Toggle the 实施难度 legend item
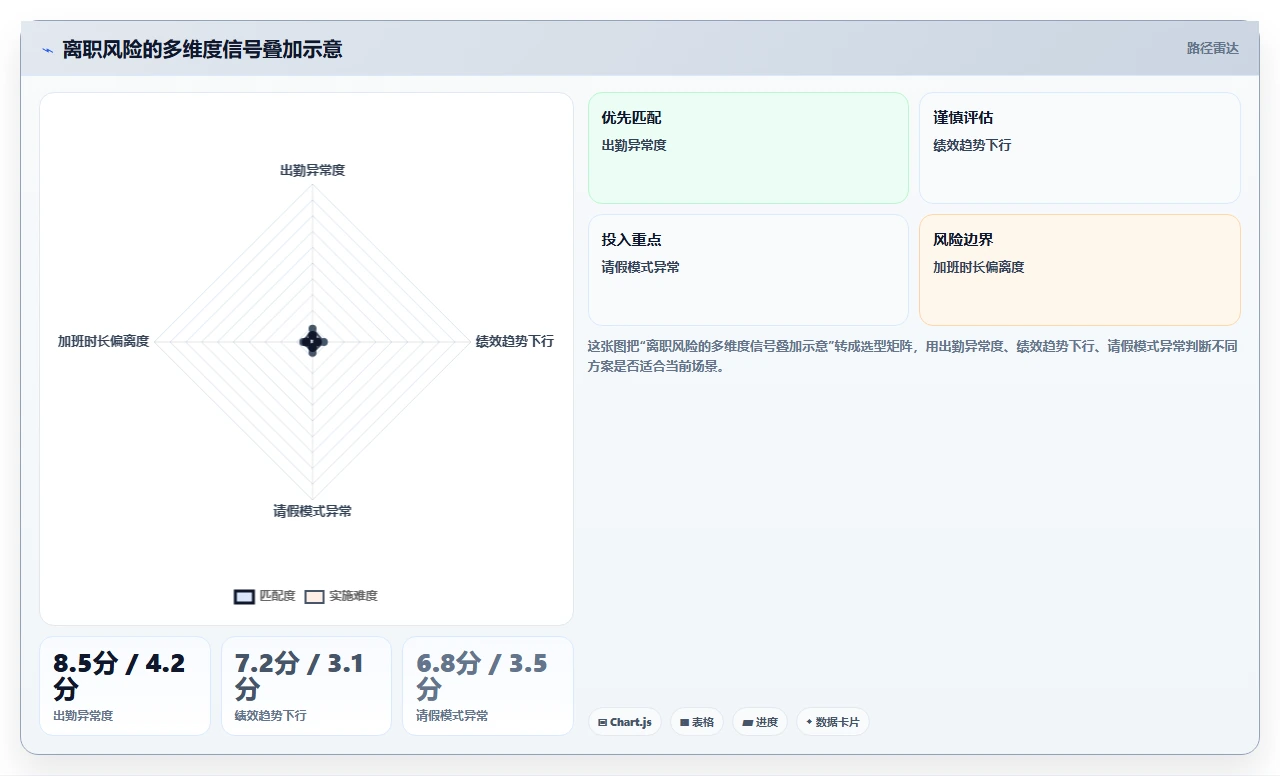The height and width of the screenshot is (776, 1280). pyautogui.click(x=341, y=596)
